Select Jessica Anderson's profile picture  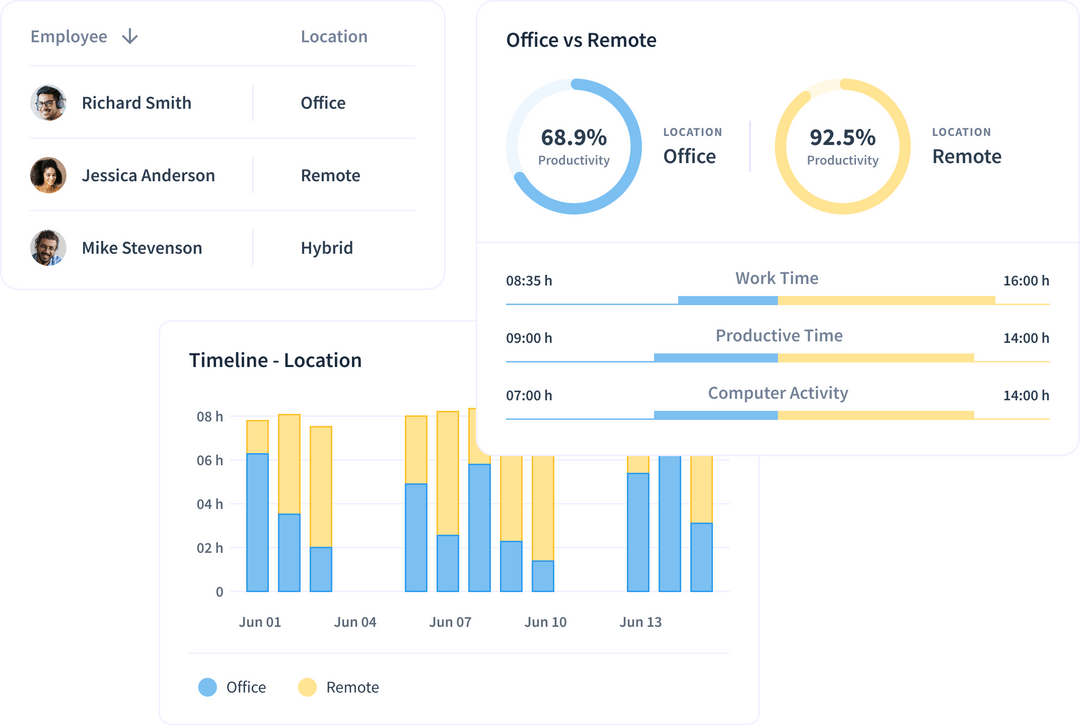click(48, 175)
